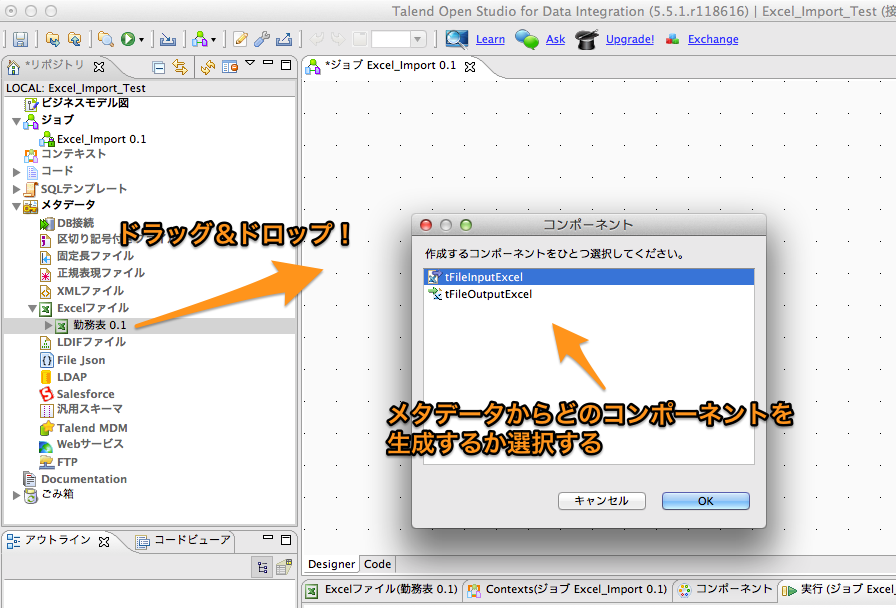Screen dimensions: 896x608
Task: Refresh the repository tree
Action: coord(207,67)
